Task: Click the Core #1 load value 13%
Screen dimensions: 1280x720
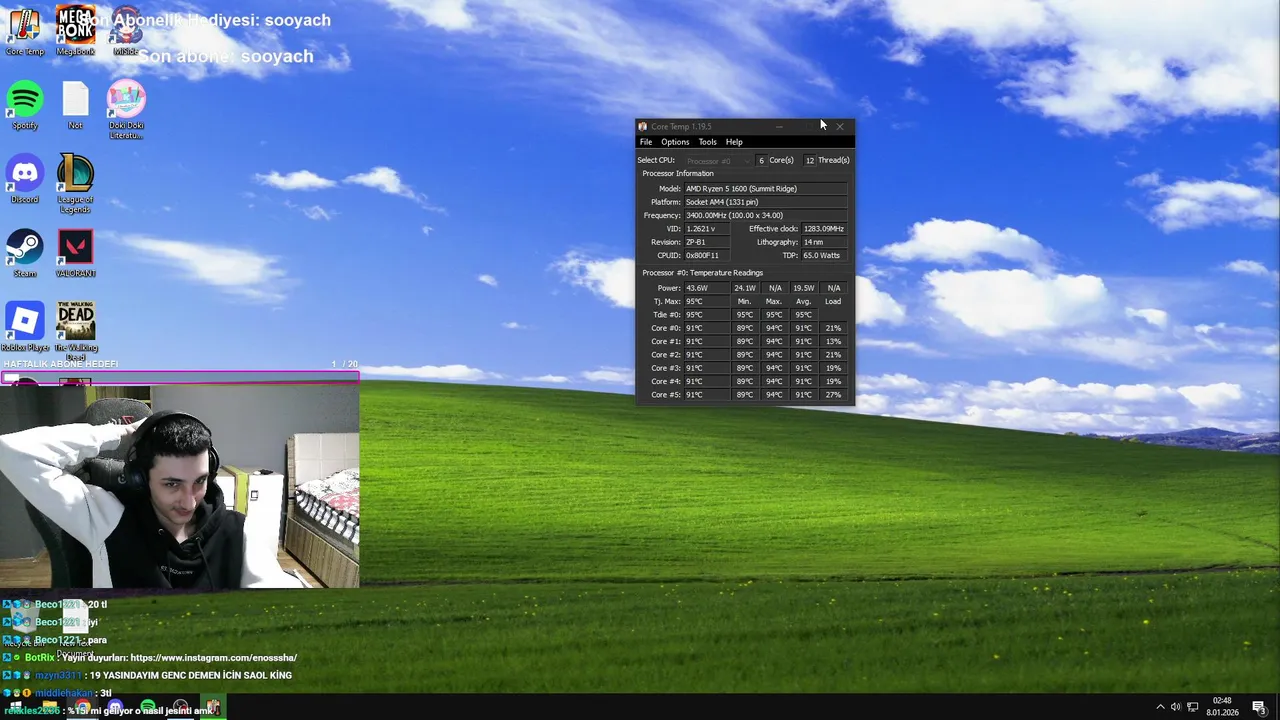Action: 833,341
